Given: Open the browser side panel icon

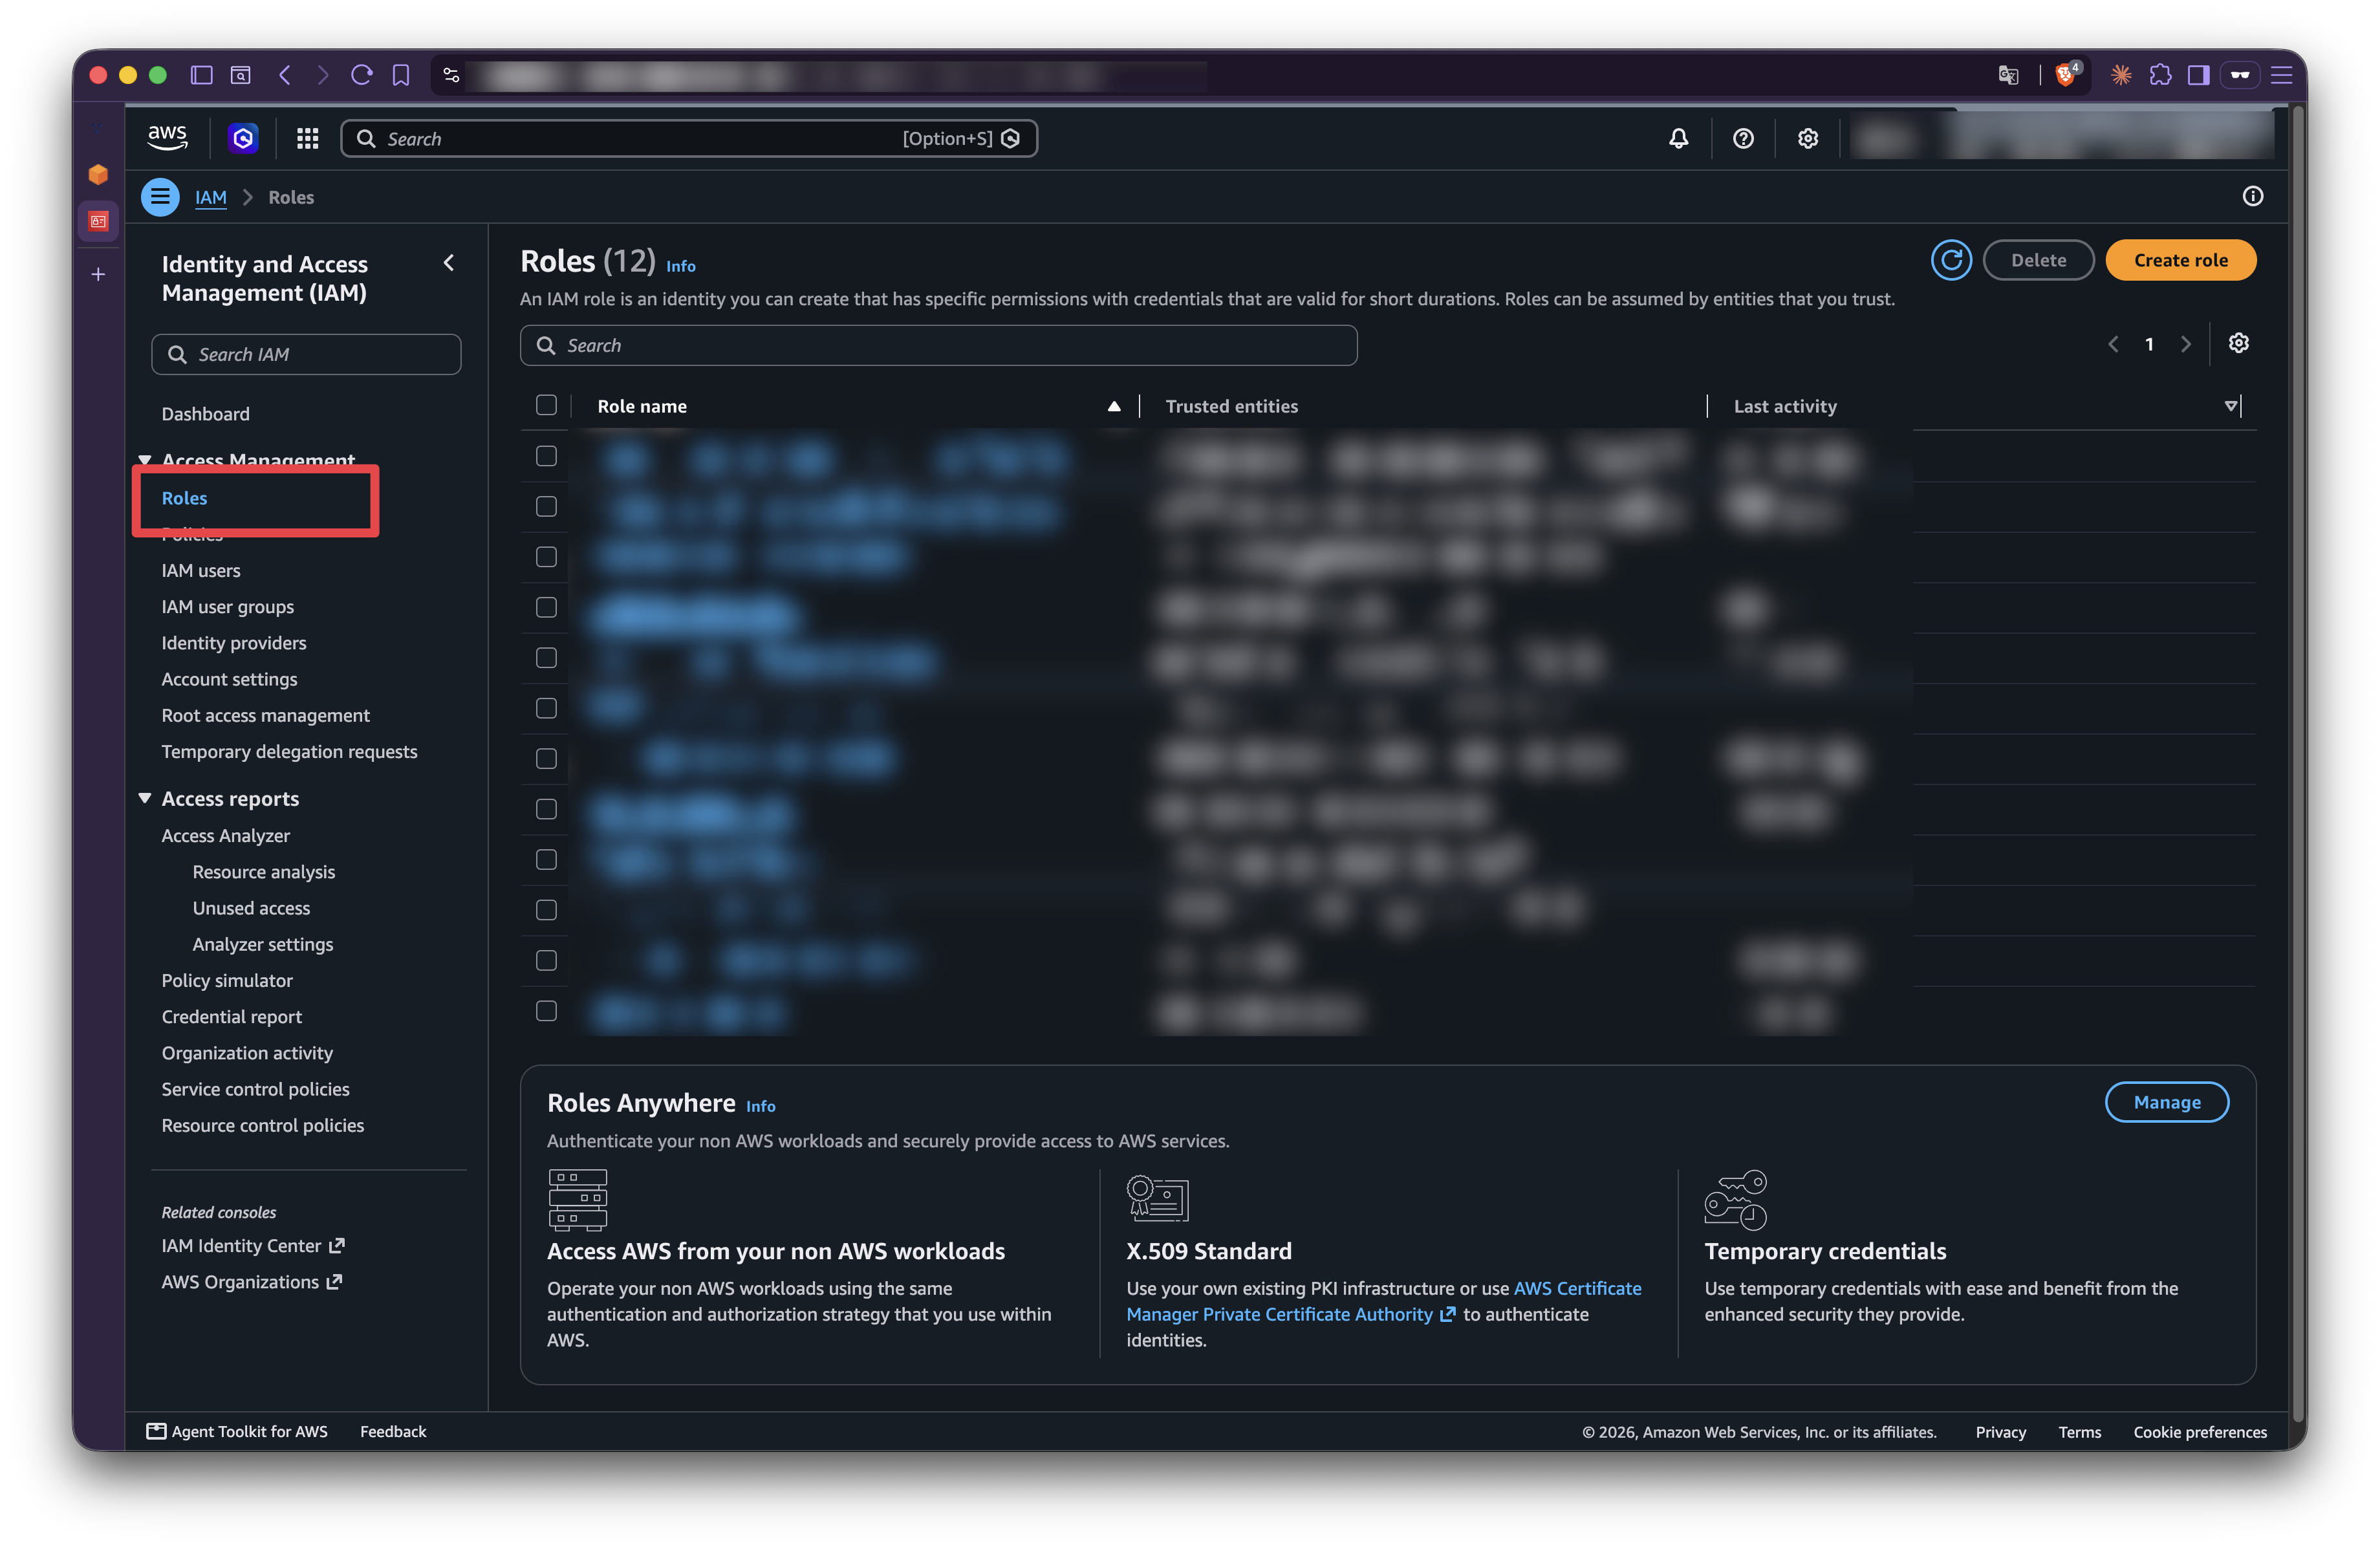Looking at the screenshot, I should (2198, 75).
